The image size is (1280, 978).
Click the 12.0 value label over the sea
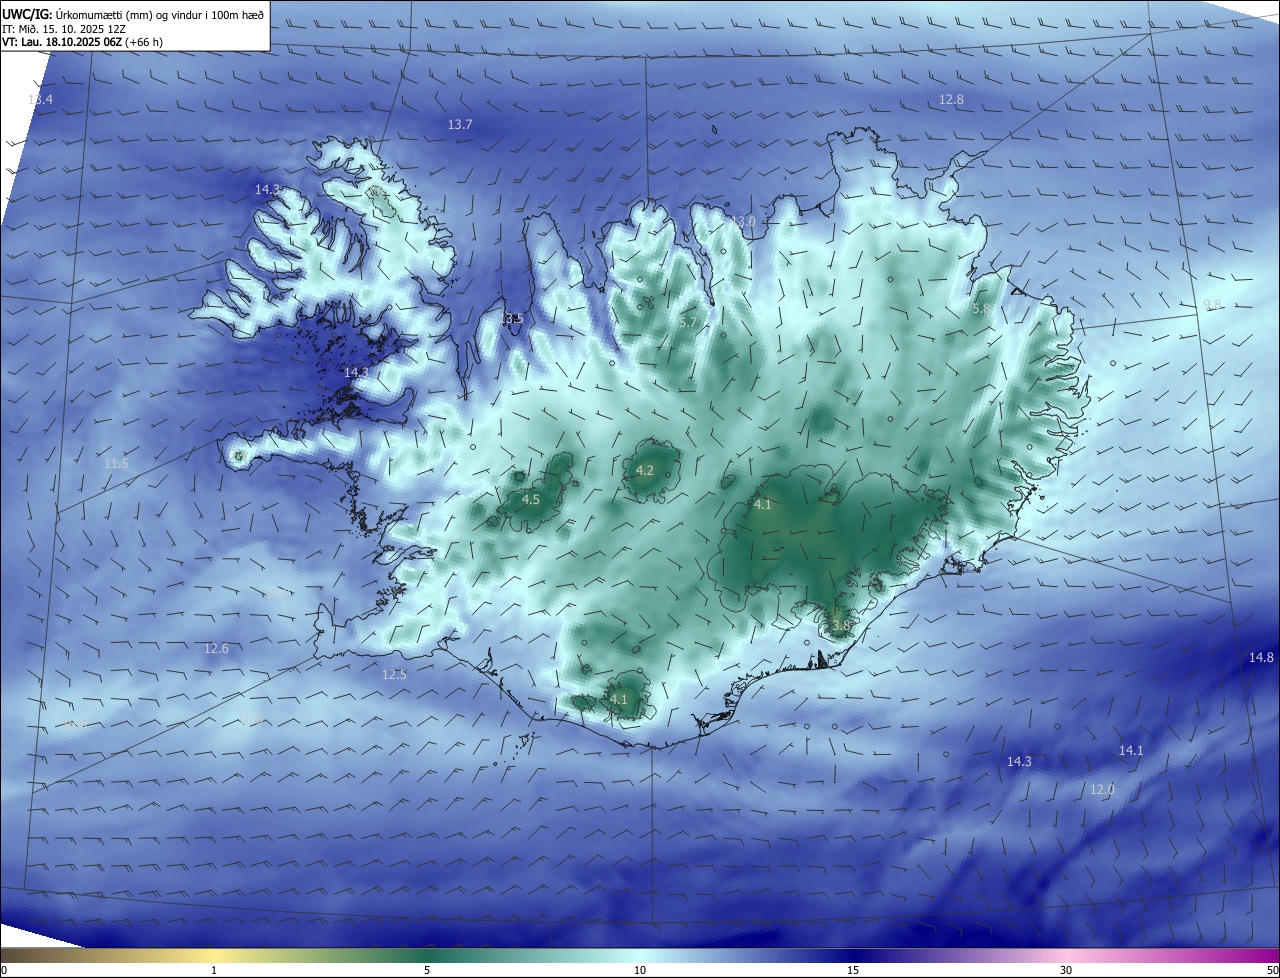[x=1101, y=789]
